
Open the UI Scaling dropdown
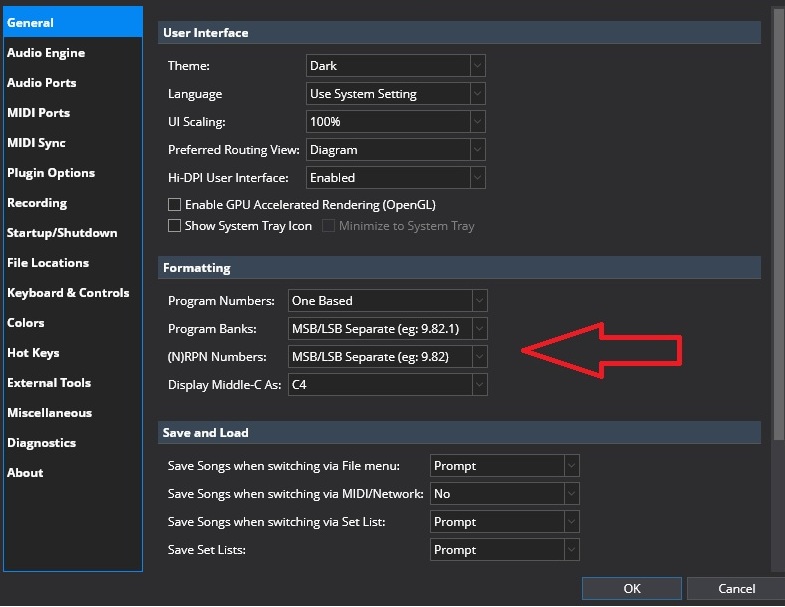396,122
